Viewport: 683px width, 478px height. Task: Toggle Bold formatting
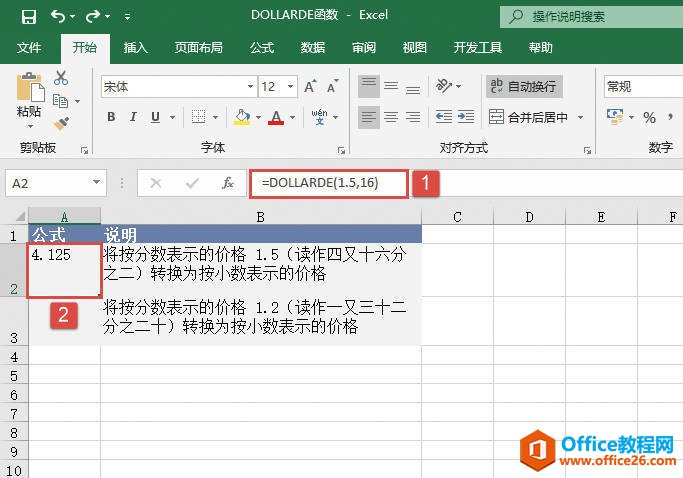tap(111, 117)
